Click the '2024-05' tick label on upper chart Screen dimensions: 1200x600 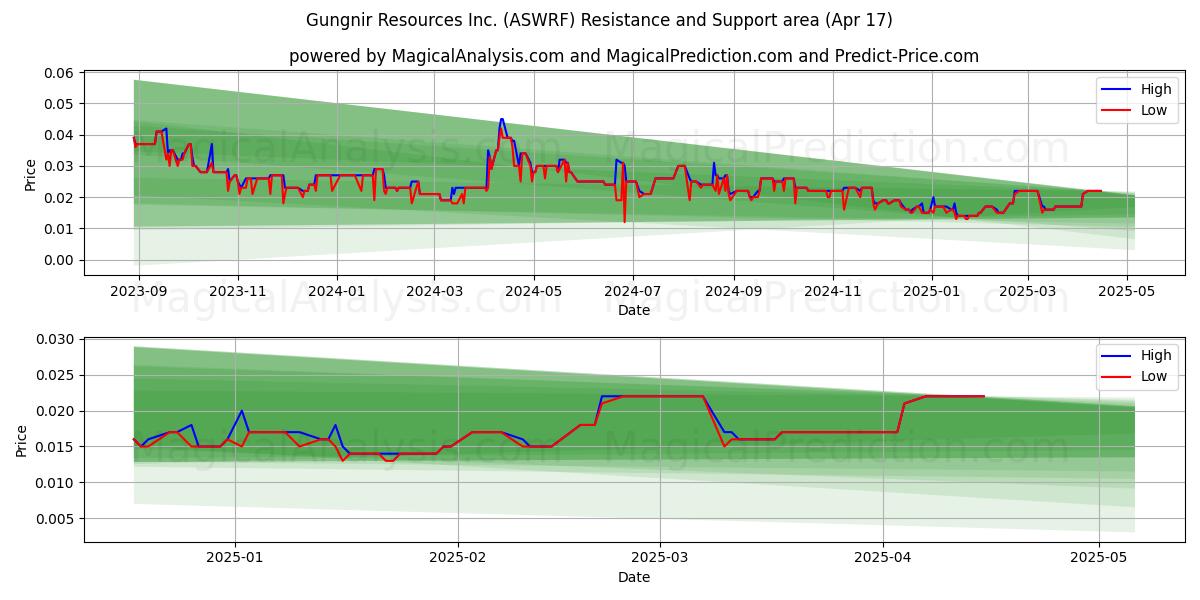(534, 290)
